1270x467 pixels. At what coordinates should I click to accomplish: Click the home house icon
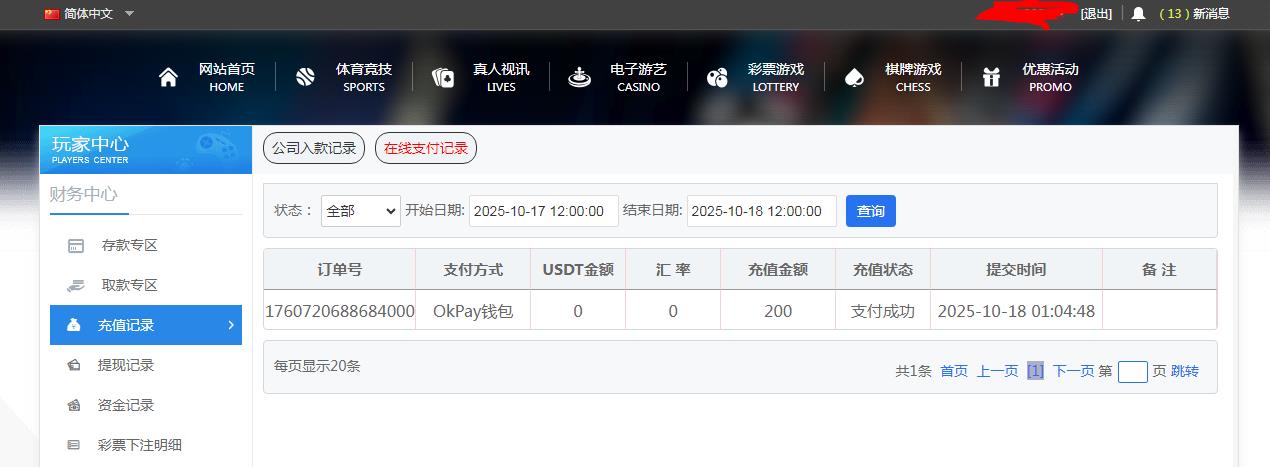(x=168, y=78)
